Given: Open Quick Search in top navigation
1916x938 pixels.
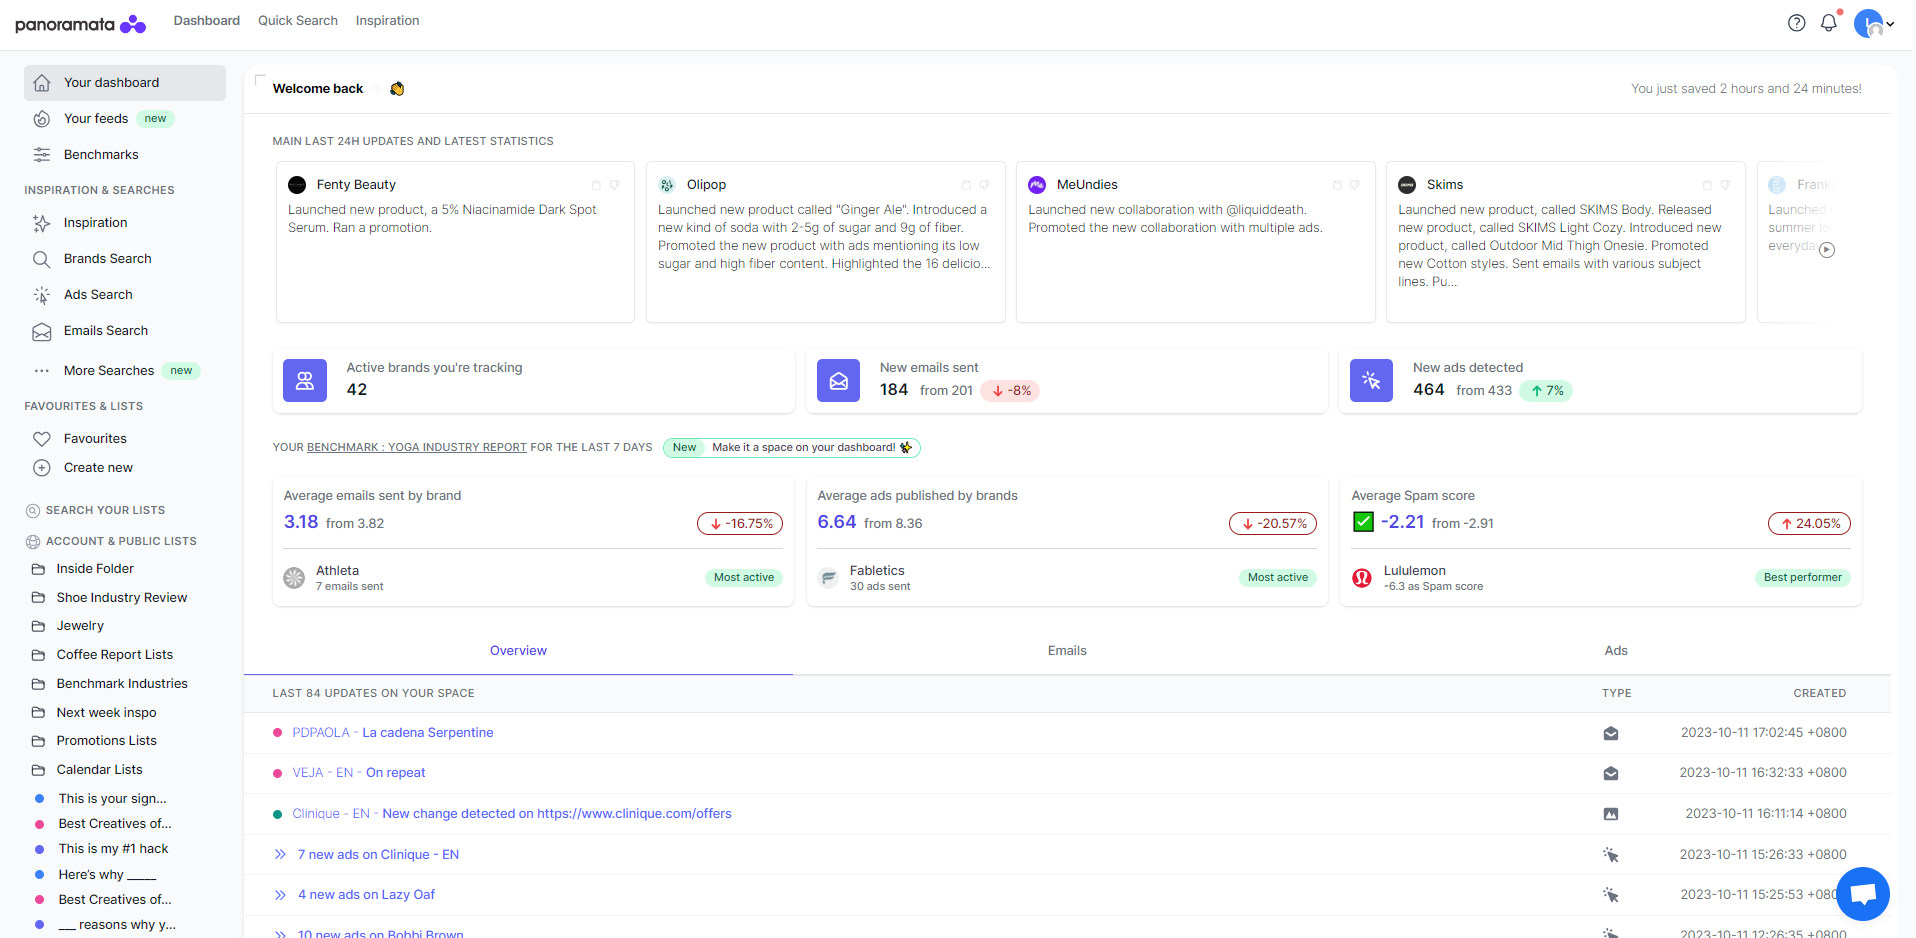Looking at the screenshot, I should (x=297, y=21).
